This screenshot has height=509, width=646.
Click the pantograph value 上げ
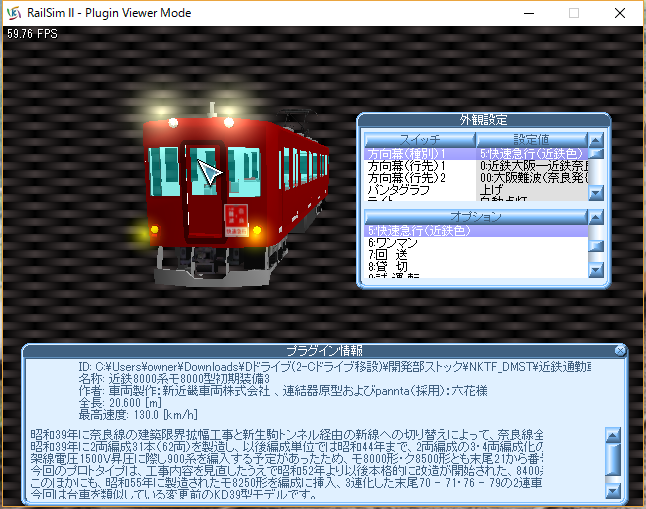tap(532, 190)
